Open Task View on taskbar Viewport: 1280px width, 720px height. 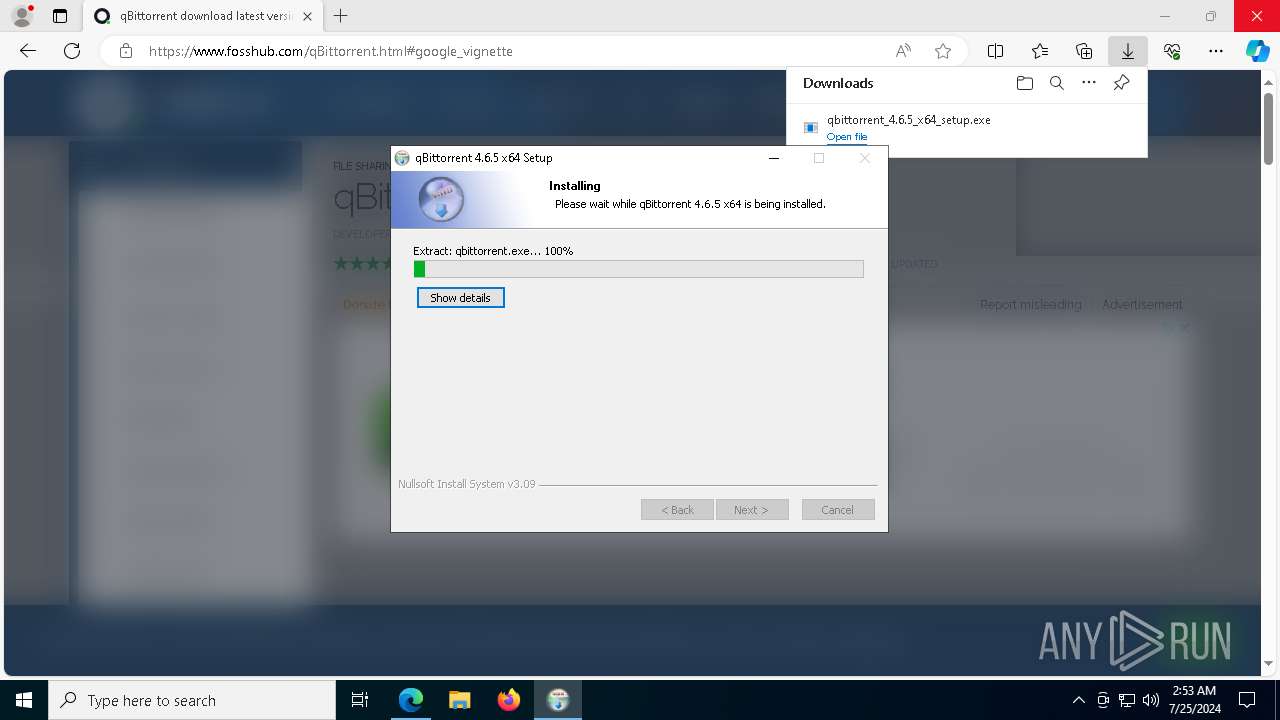[x=360, y=700]
